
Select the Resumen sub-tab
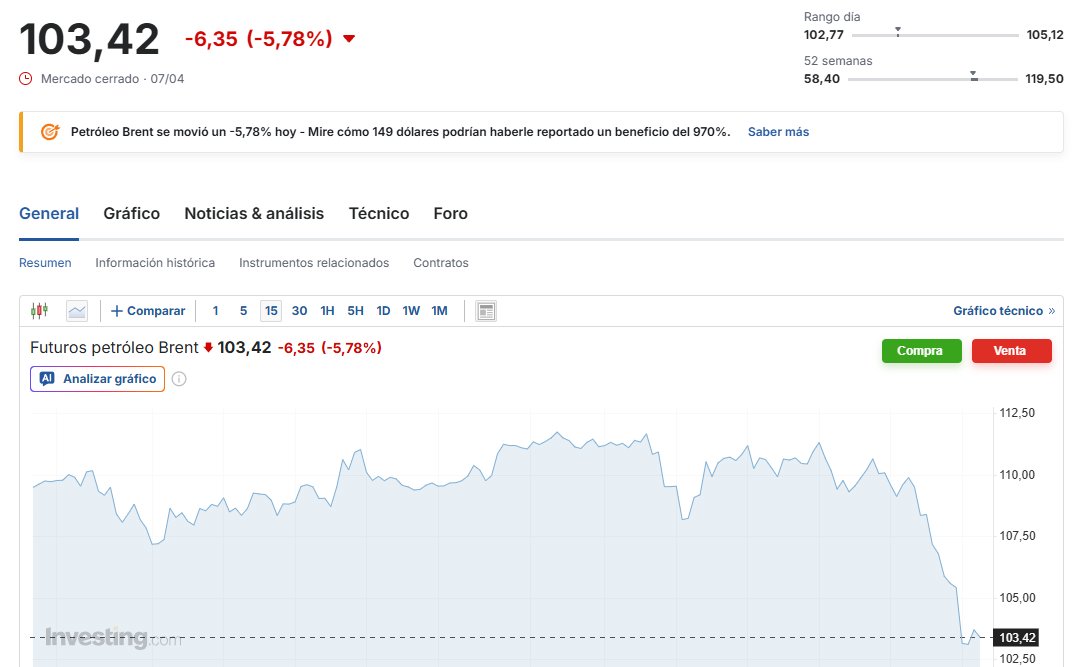click(45, 263)
